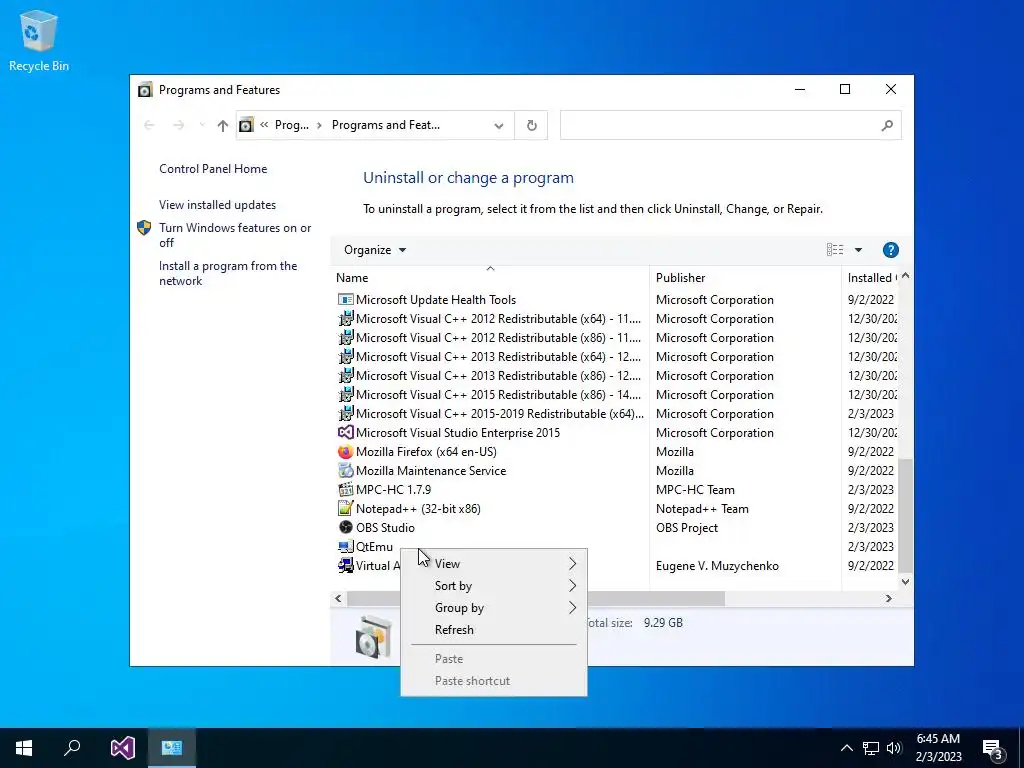Click Turn Windows features on or off

tap(235, 235)
